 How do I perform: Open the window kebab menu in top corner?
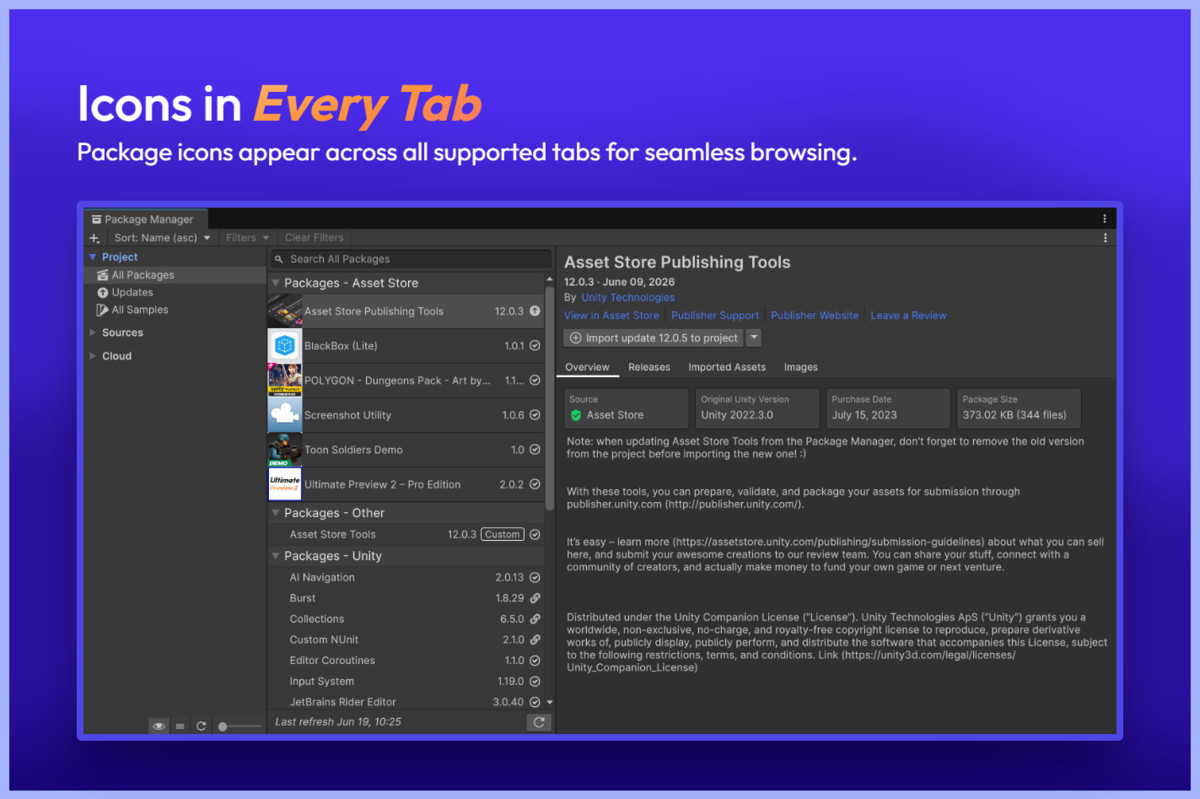[x=1105, y=219]
